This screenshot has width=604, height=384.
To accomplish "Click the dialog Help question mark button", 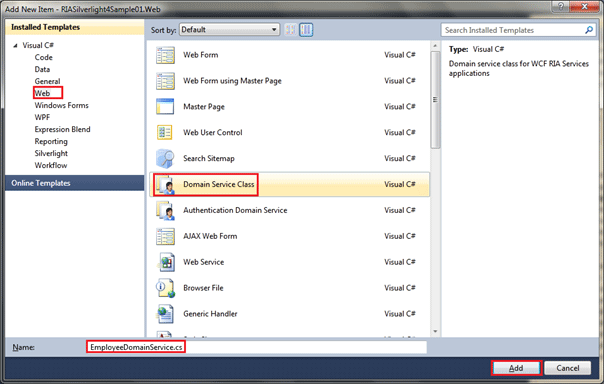I will (560, 6).
